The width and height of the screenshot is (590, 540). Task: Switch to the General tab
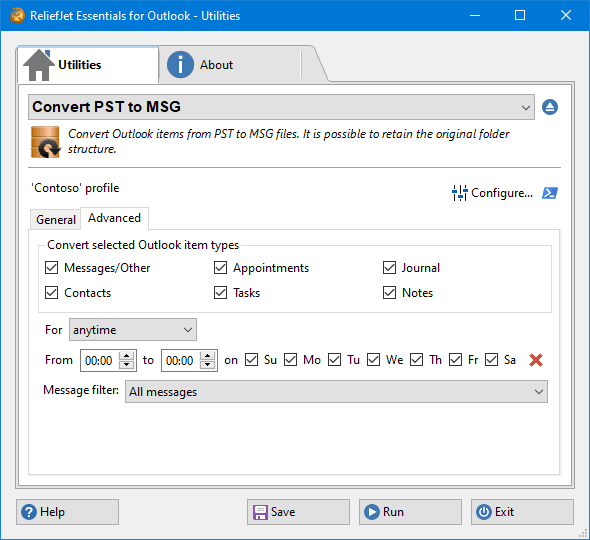pos(56,219)
